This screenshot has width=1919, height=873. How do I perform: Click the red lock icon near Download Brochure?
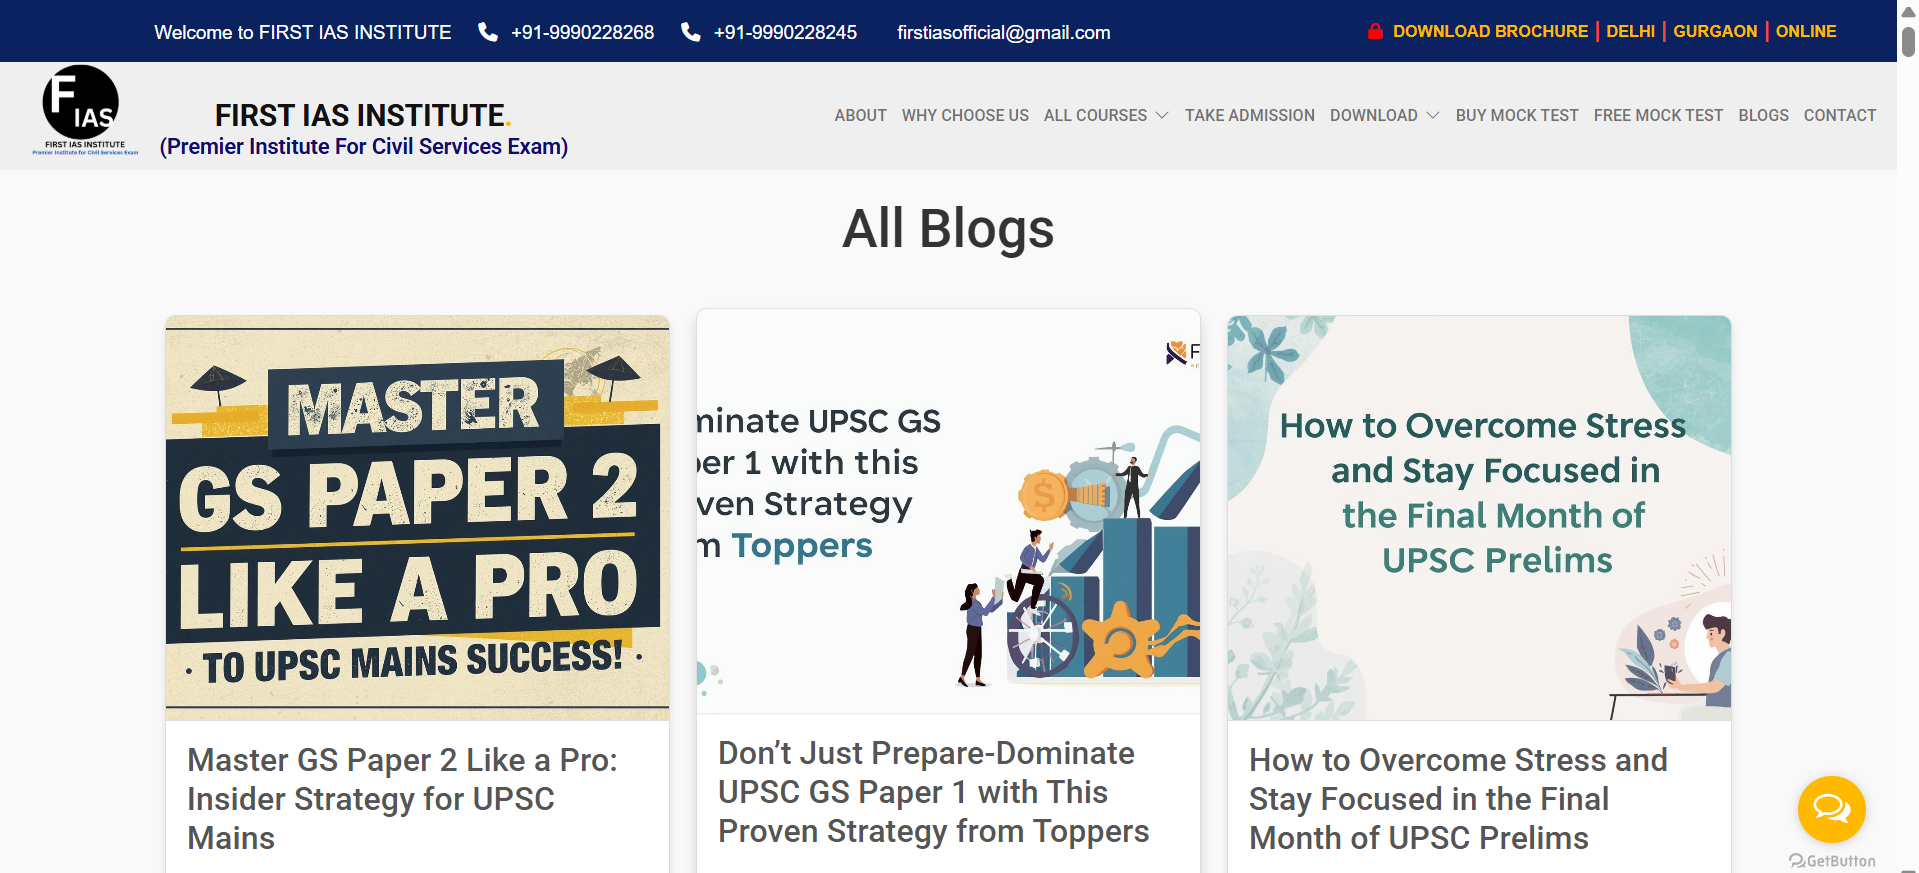click(1375, 31)
